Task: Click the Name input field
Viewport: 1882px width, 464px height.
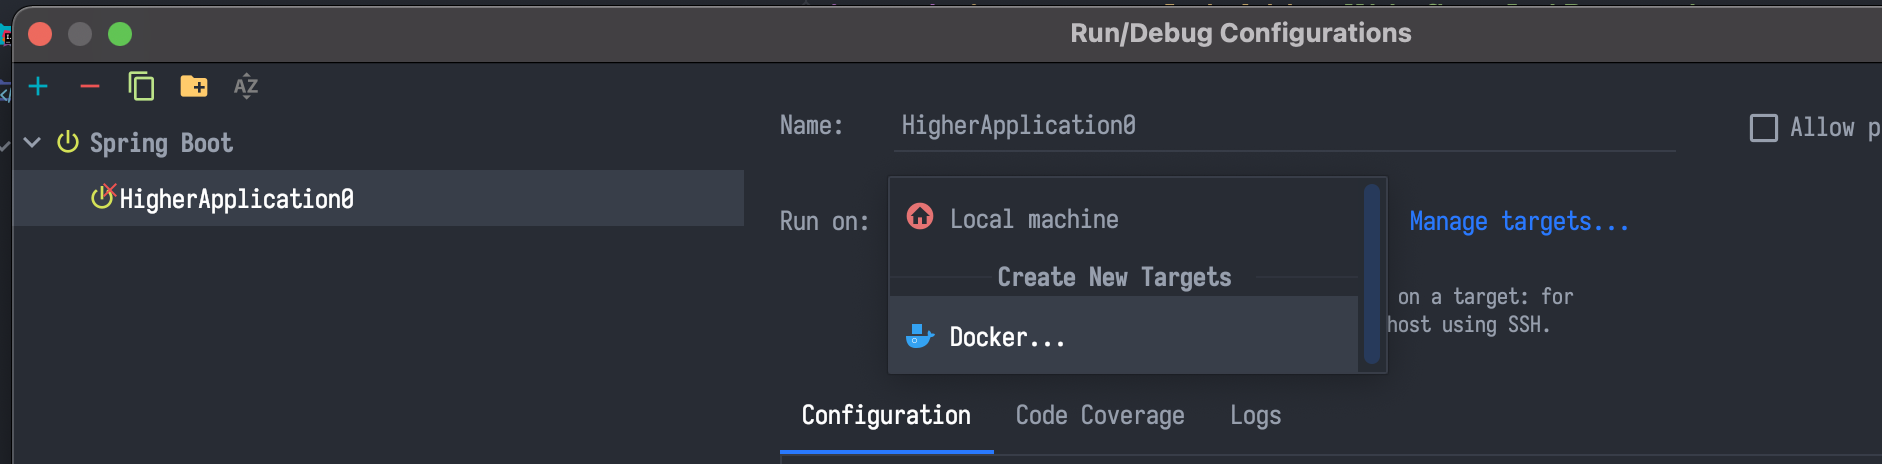Action: coord(1284,126)
